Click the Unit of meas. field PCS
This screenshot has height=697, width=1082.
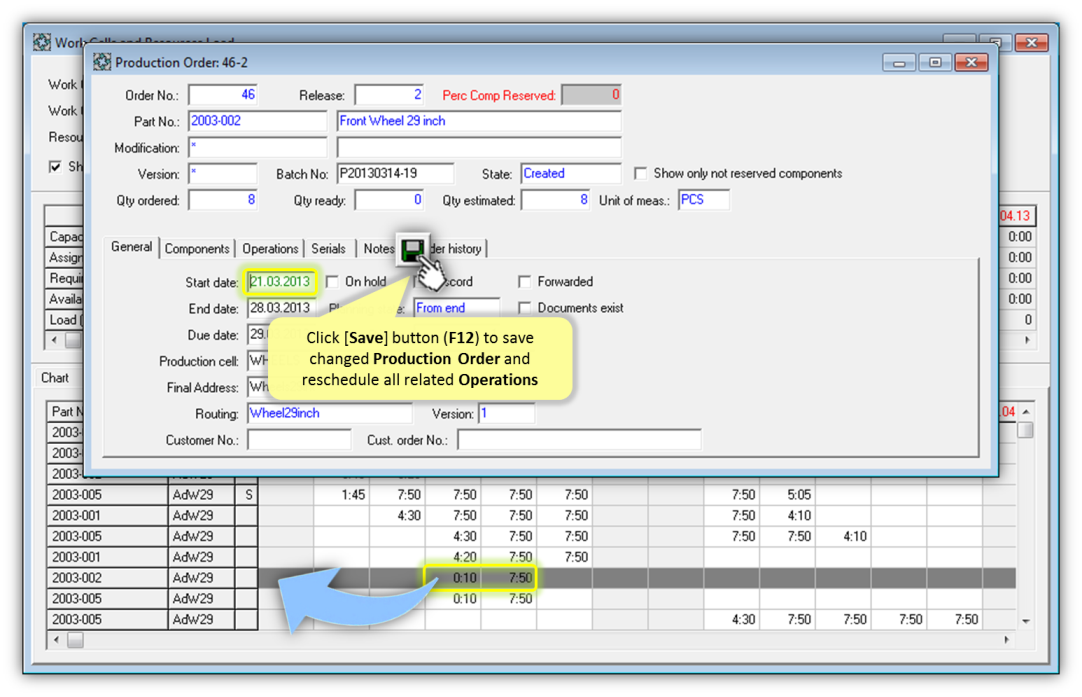click(x=704, y=200)
